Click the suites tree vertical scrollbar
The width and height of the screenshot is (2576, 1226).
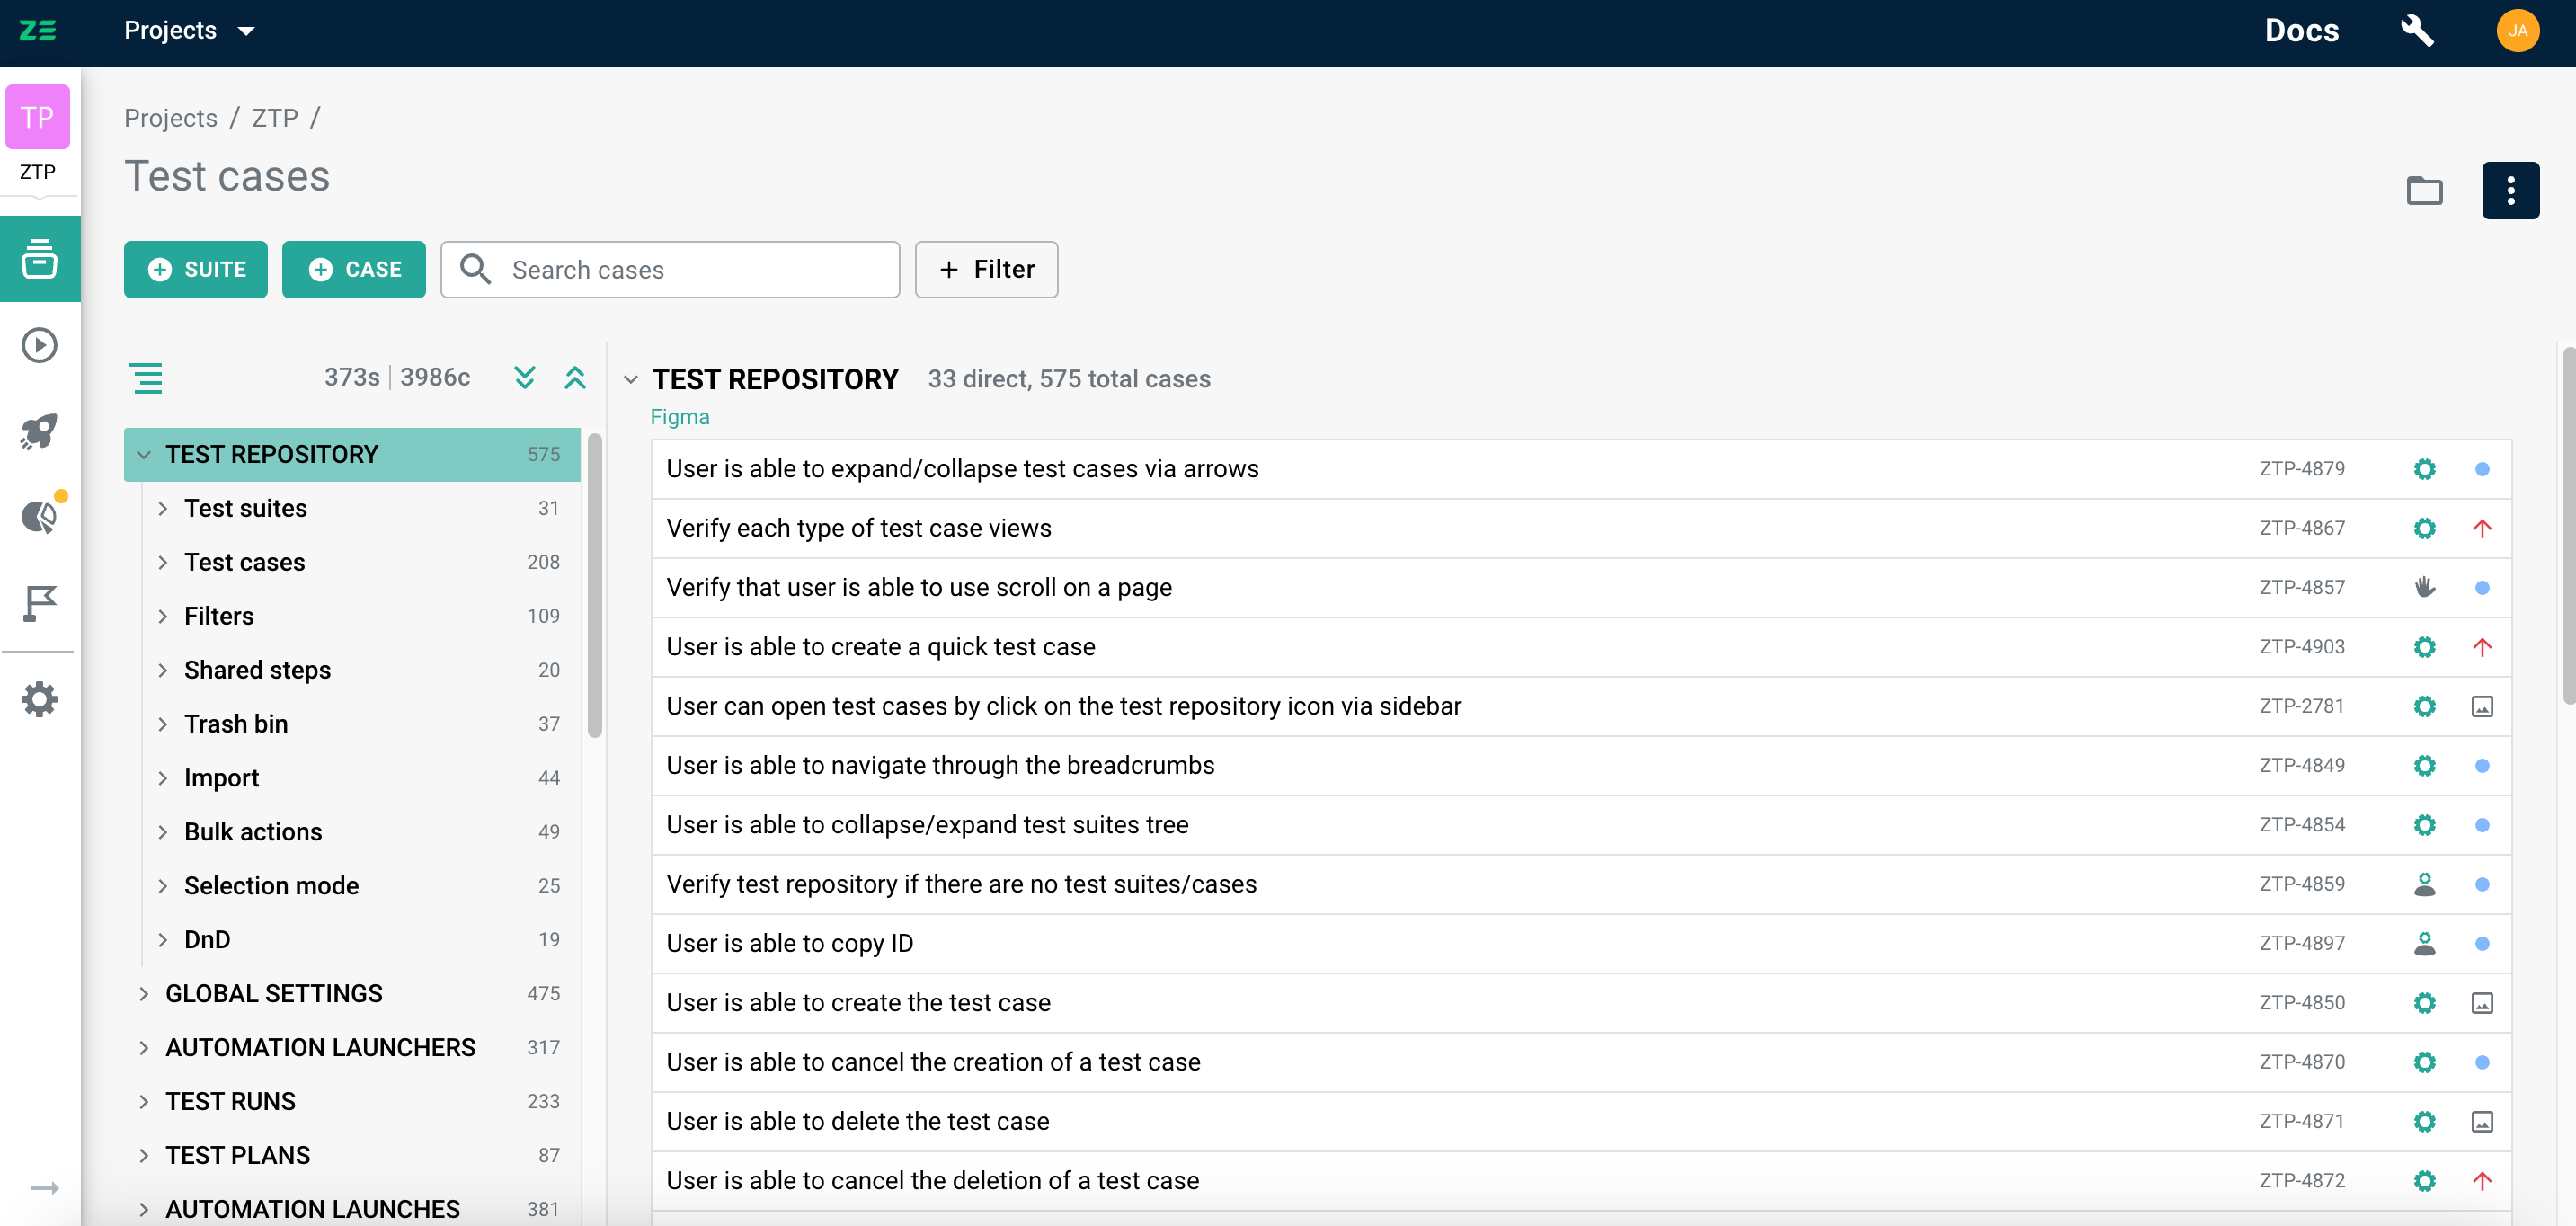coord(594,585)
